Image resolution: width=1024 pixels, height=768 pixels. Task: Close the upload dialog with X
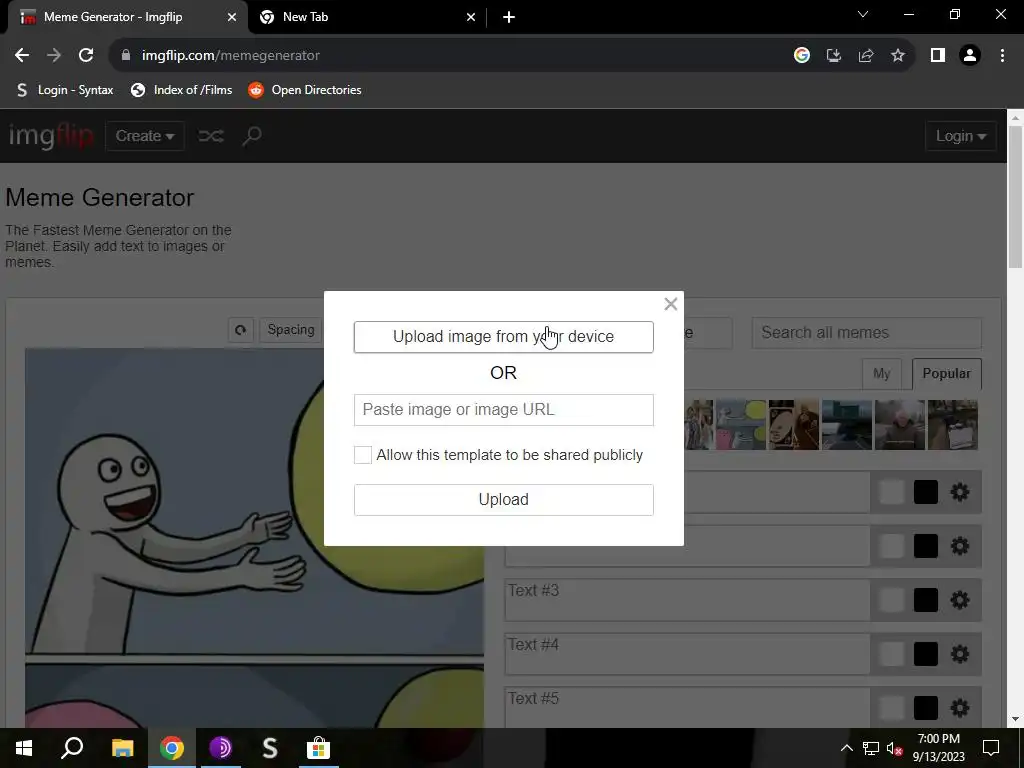tap(671, 304)
